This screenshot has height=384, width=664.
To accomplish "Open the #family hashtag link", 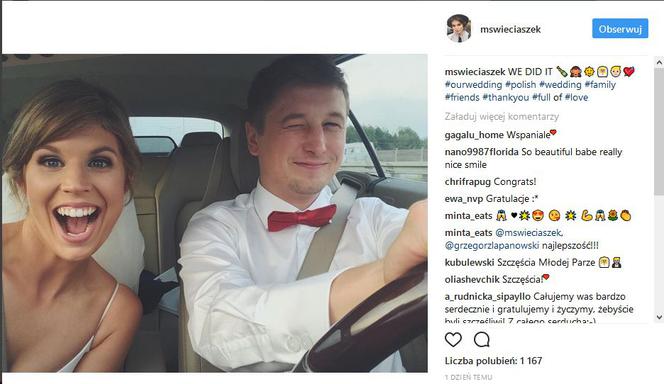I will point(600,85).
